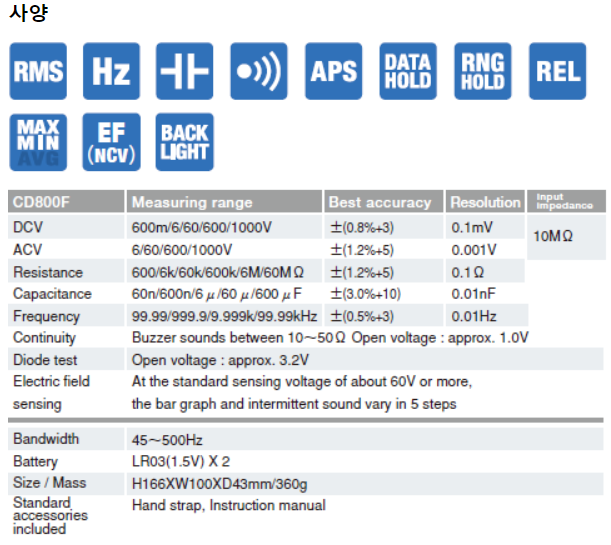611x545 pixels.
Task: Click the MAX MIN AVG icon
Action: tap(38, 142)
